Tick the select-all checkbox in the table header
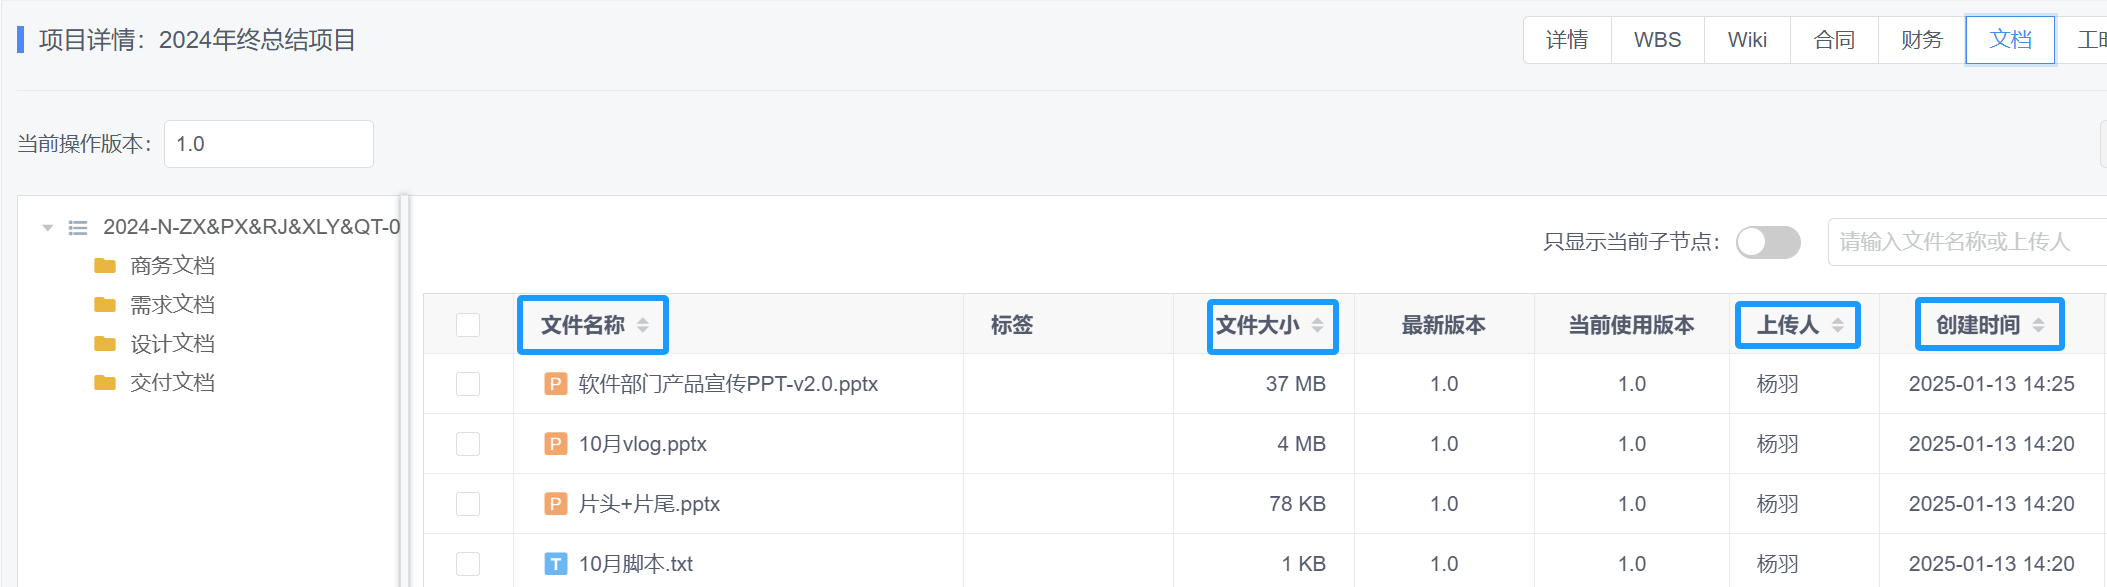The width and height of the screenshot is (2107, 587). 468,325
